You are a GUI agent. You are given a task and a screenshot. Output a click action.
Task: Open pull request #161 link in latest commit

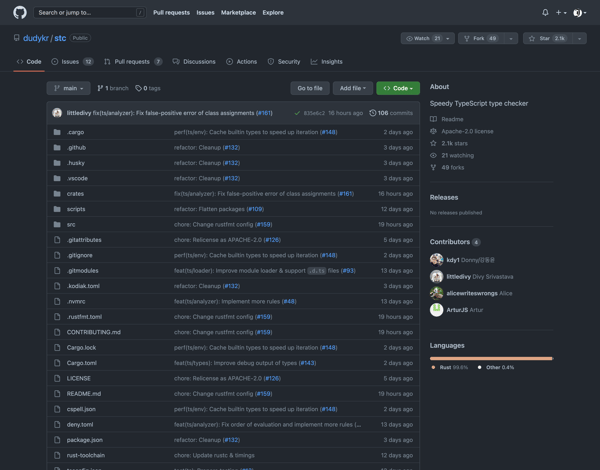(x=264, y=113)
